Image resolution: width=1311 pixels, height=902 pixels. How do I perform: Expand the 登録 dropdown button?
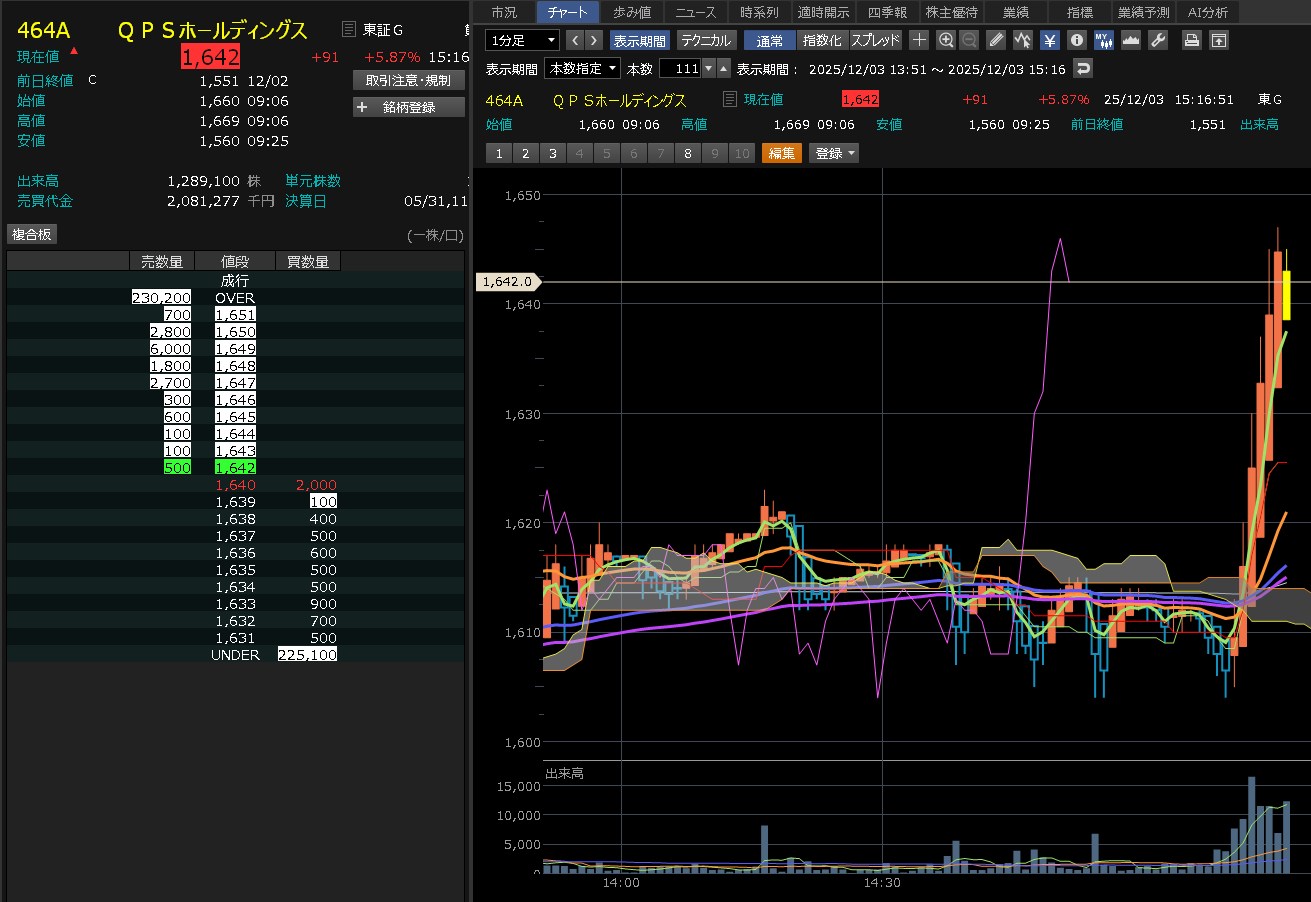tap(834, 153)
